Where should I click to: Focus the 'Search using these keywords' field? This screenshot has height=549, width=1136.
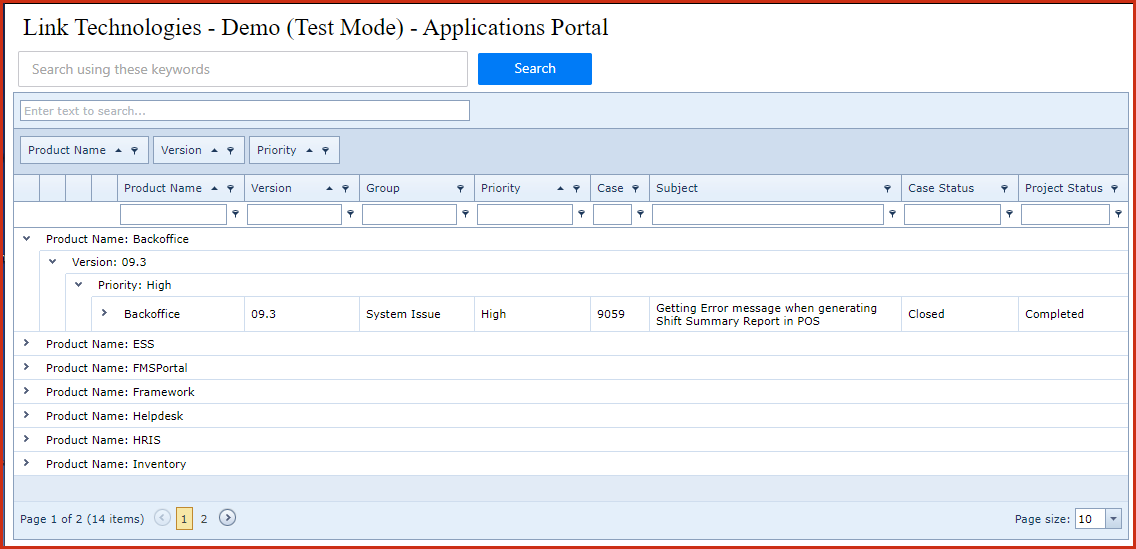(x=243, y=70)
